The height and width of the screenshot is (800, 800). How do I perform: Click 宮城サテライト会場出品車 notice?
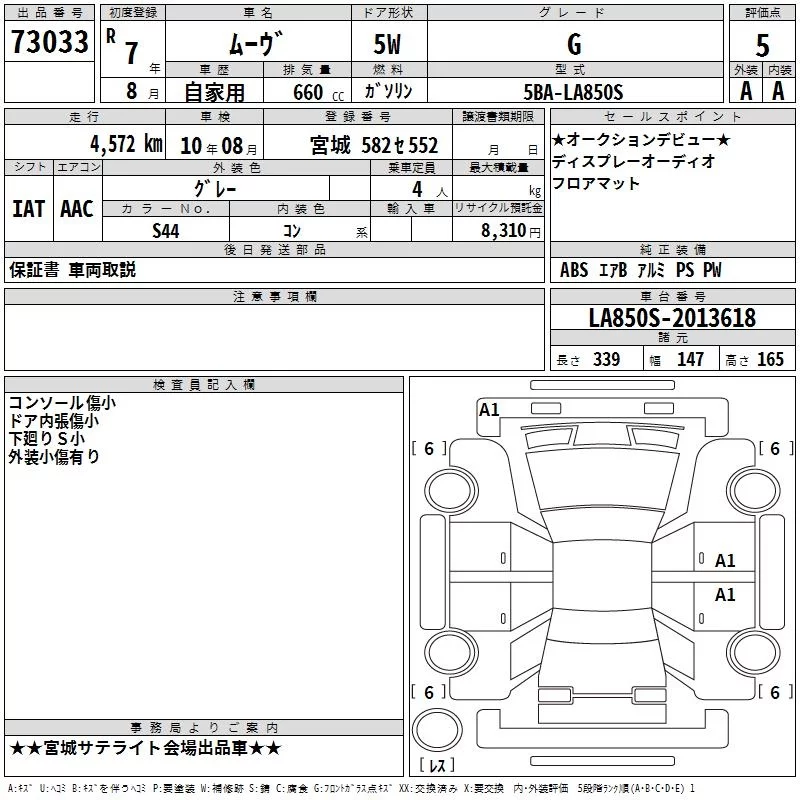tap(145, 748)
